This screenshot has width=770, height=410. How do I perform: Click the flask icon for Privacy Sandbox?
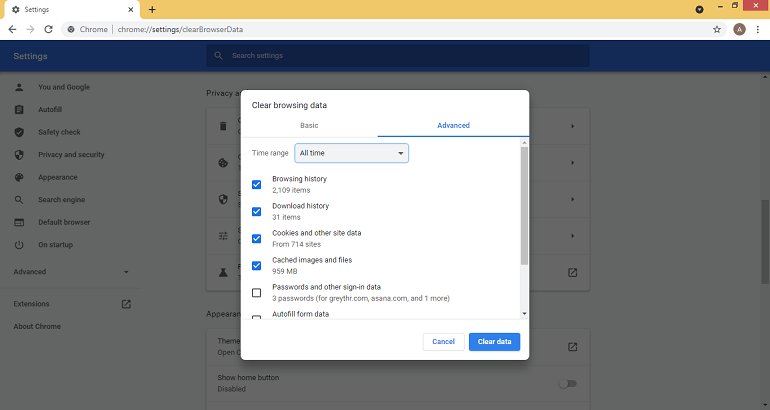coord(223,273)
